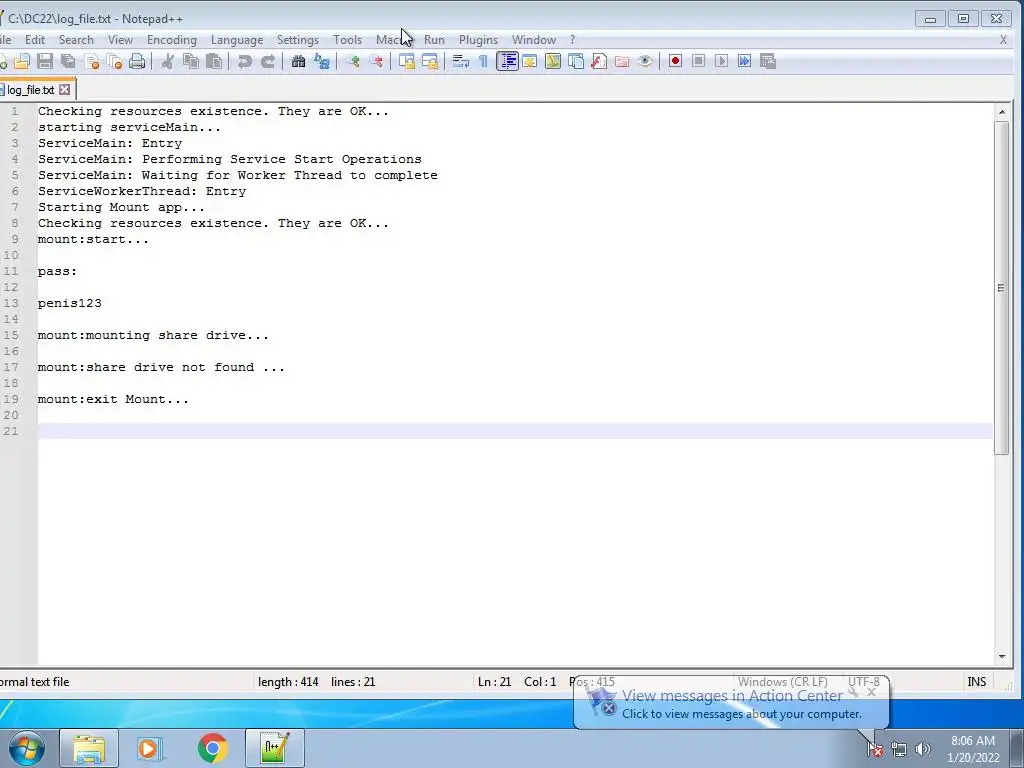This screenshot has height=768, width=1024.
Task: Open the View menu
Action: tap(120, 40)
